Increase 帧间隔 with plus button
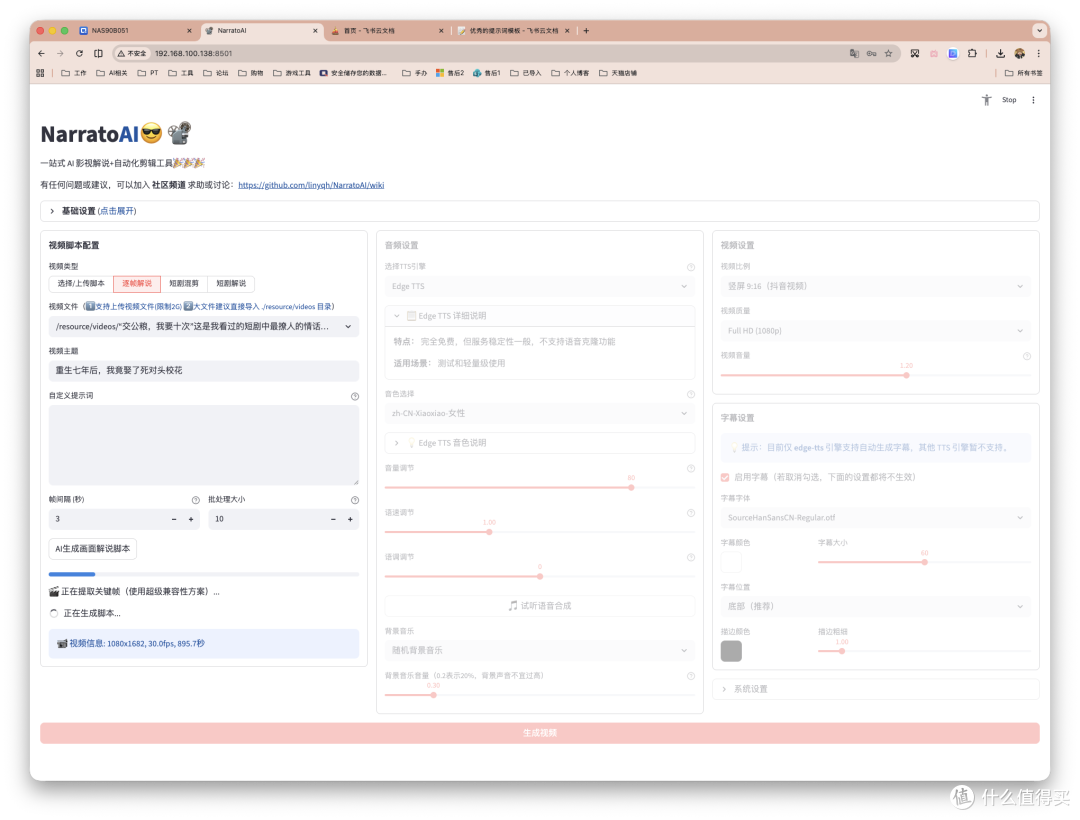 pos(191,520)
